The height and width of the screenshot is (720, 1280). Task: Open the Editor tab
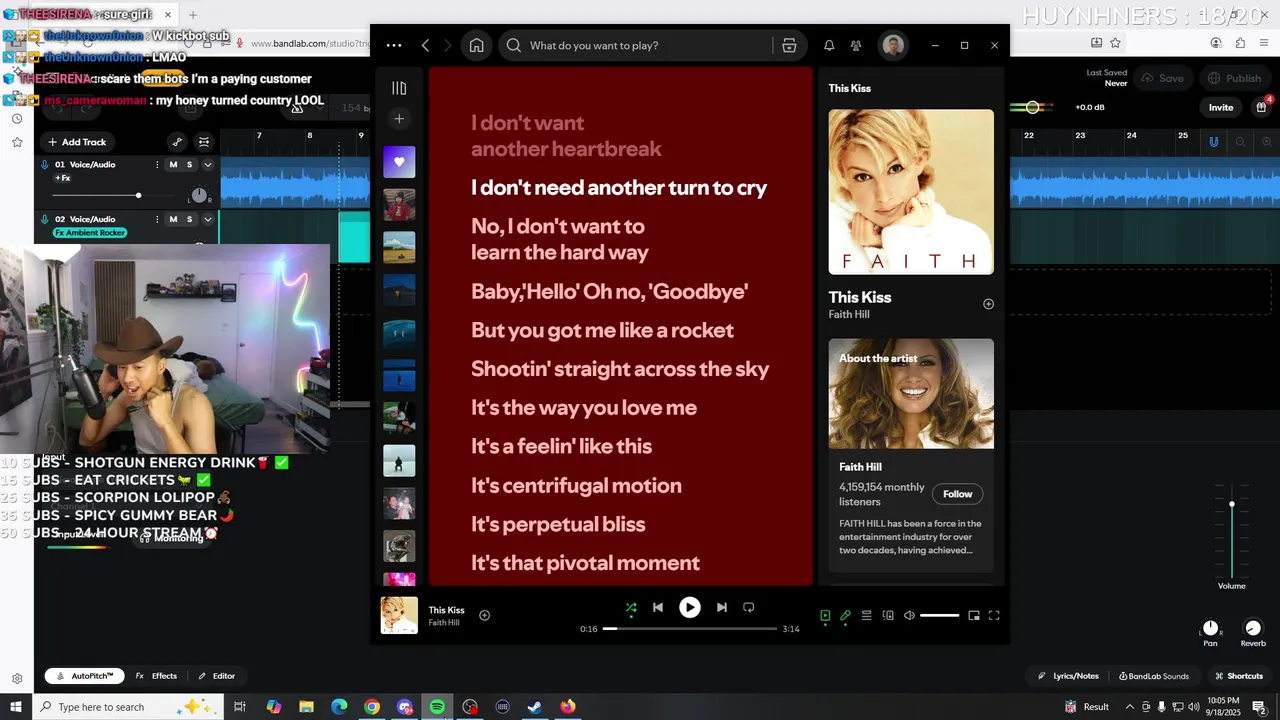coord(216,676)
